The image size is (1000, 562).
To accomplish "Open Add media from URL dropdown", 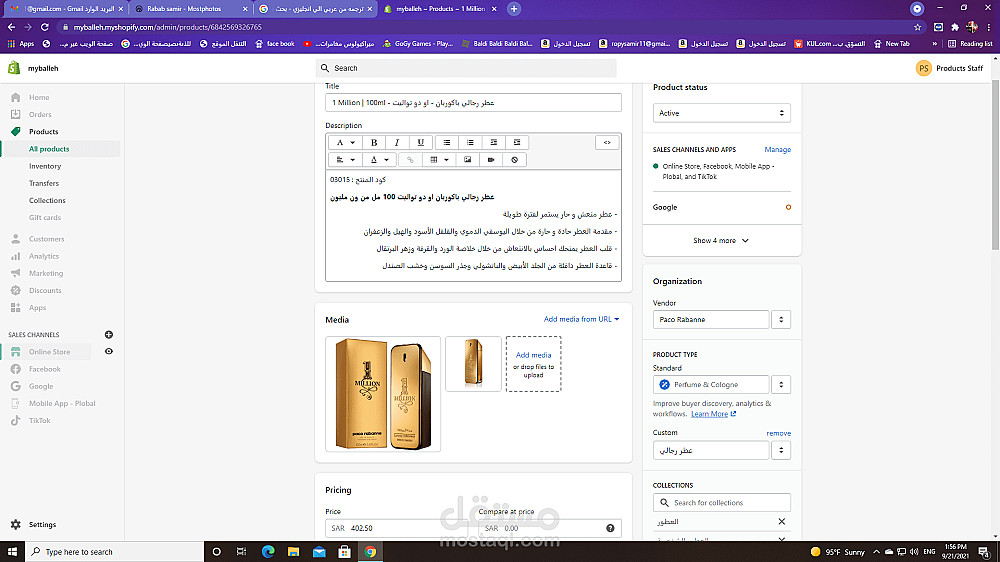I will click(581, 320).
